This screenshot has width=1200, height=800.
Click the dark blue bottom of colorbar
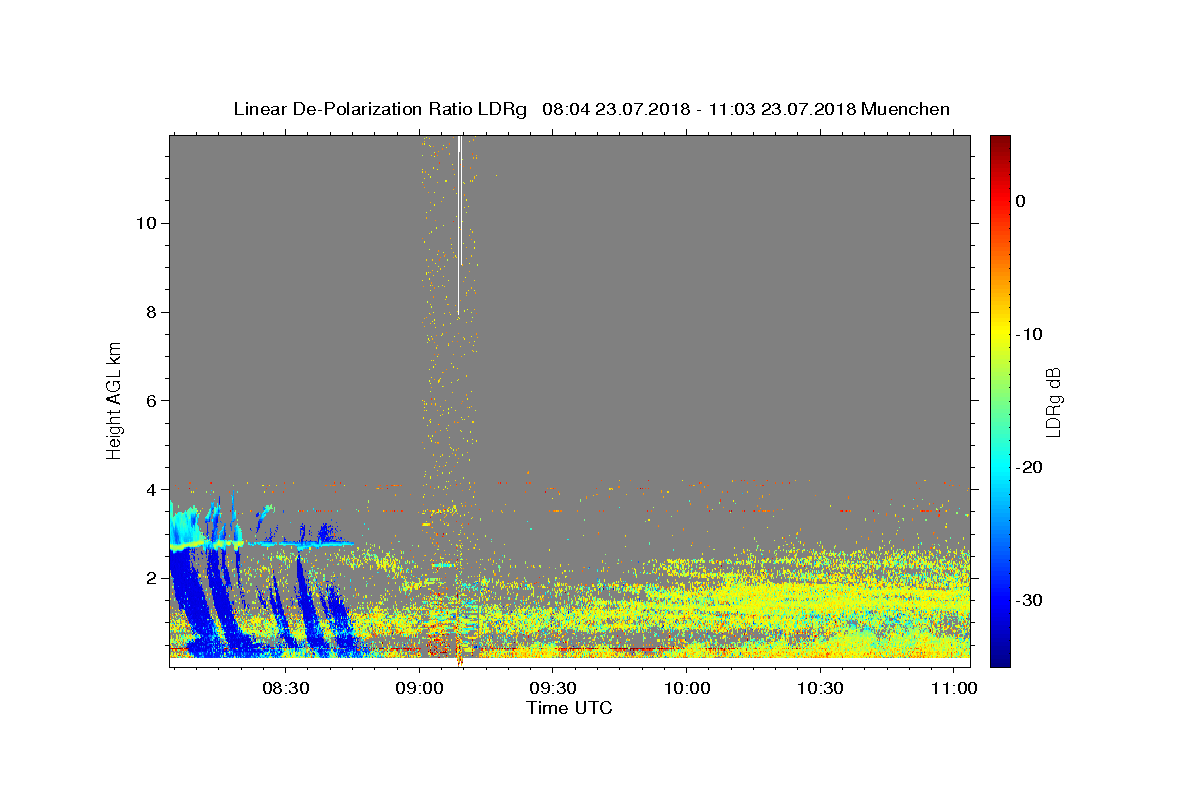pos(1000,655)
